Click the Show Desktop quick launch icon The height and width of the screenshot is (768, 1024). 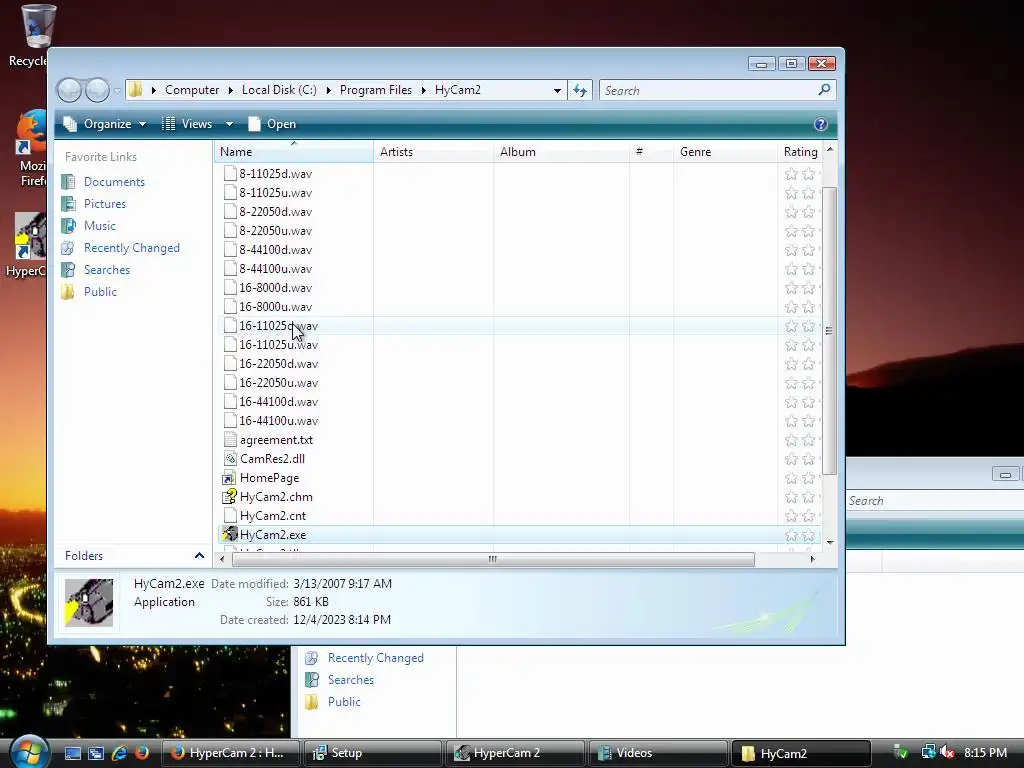tap(72, 753)
